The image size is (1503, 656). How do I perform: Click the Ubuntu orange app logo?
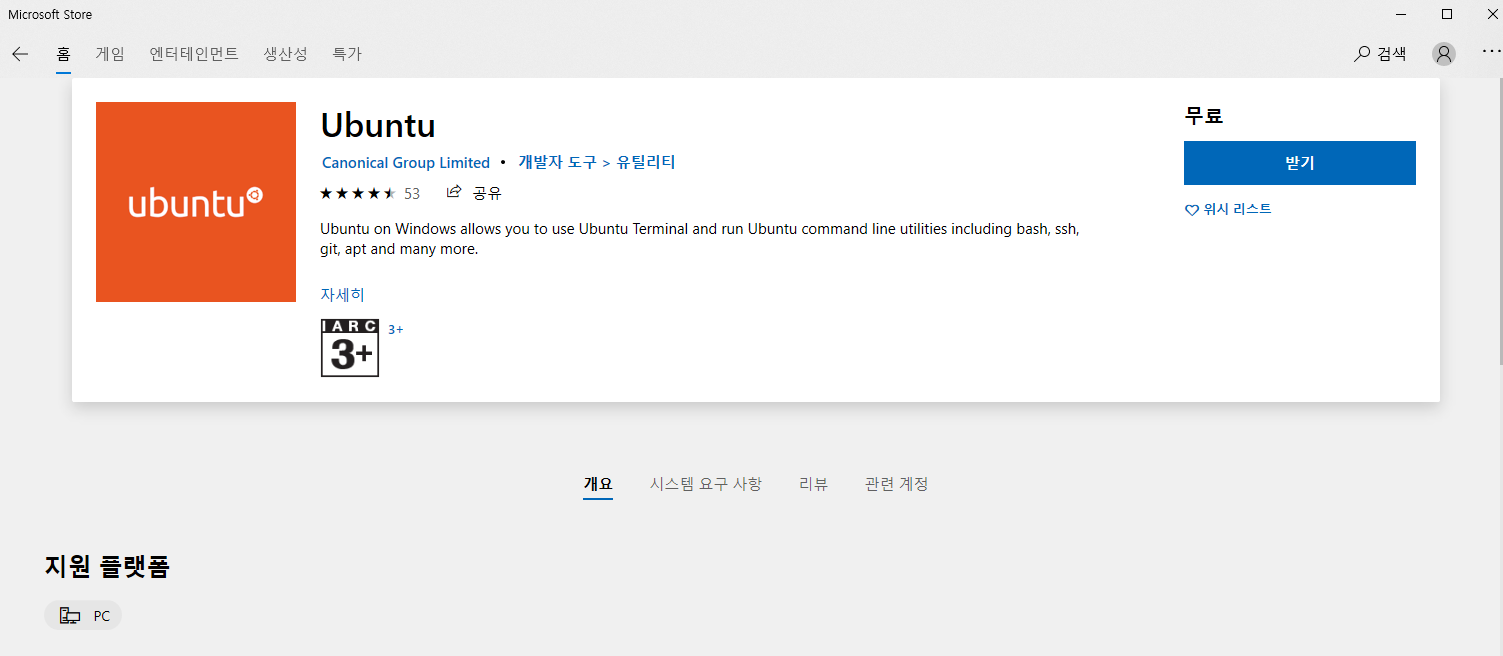tap(196, 202)
